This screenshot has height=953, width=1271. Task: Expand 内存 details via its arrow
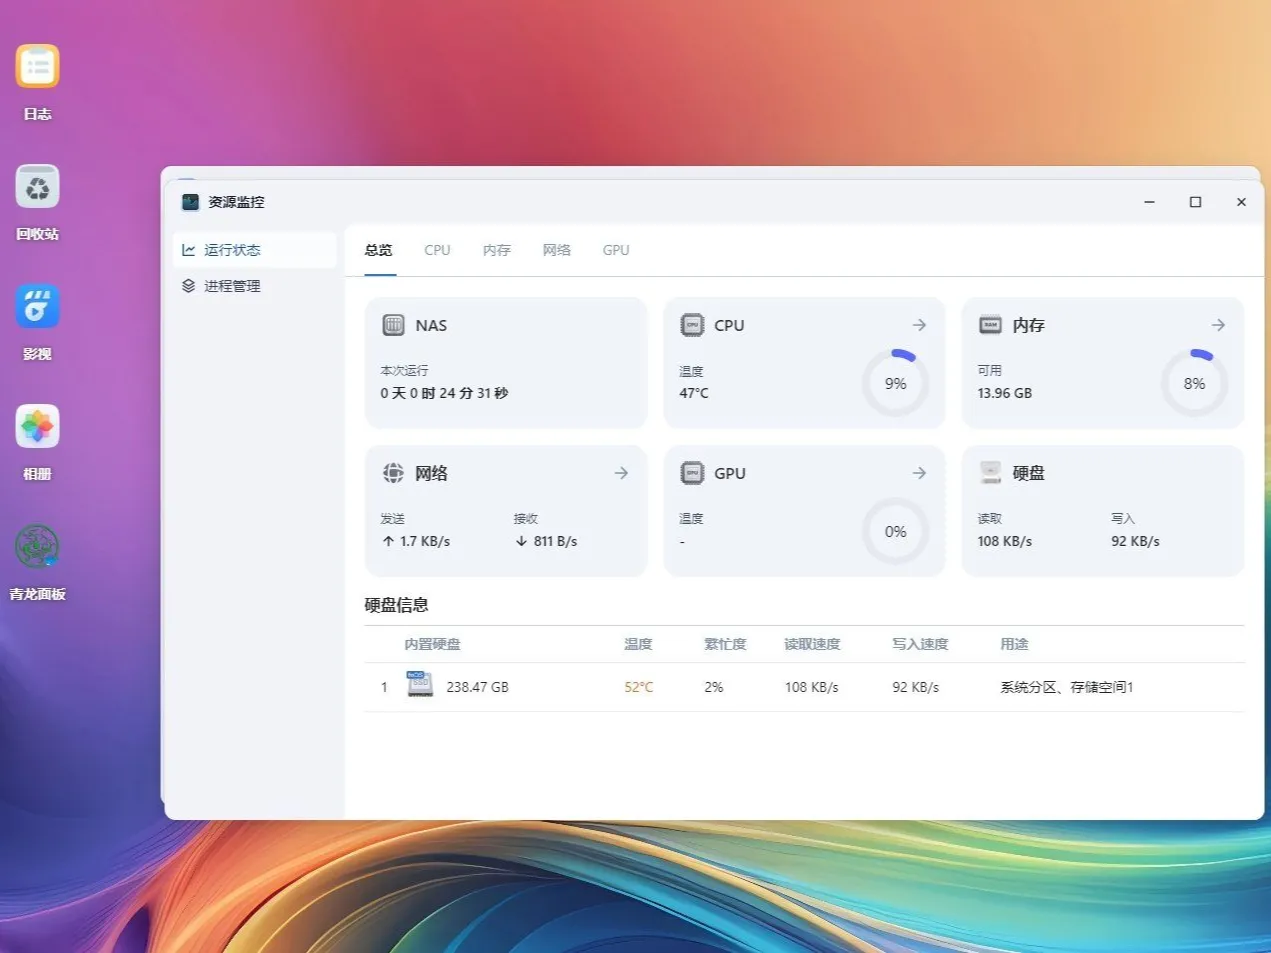(x=1217, y=324)
